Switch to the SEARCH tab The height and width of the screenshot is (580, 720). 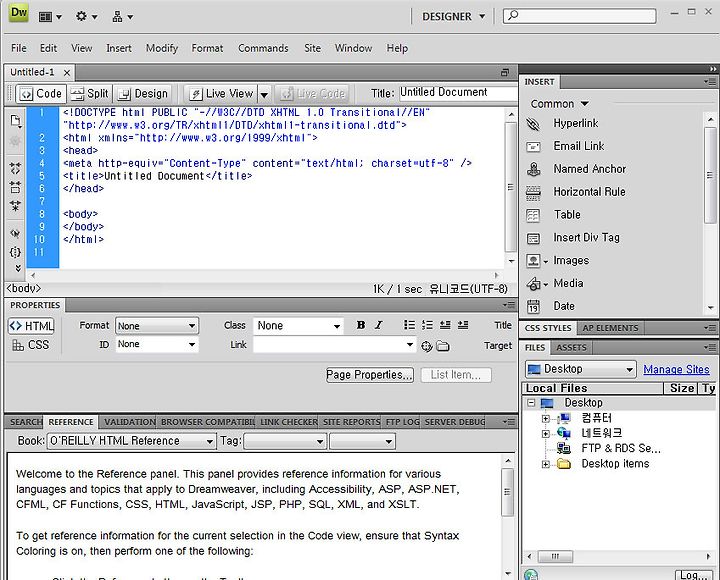[26, 422]
